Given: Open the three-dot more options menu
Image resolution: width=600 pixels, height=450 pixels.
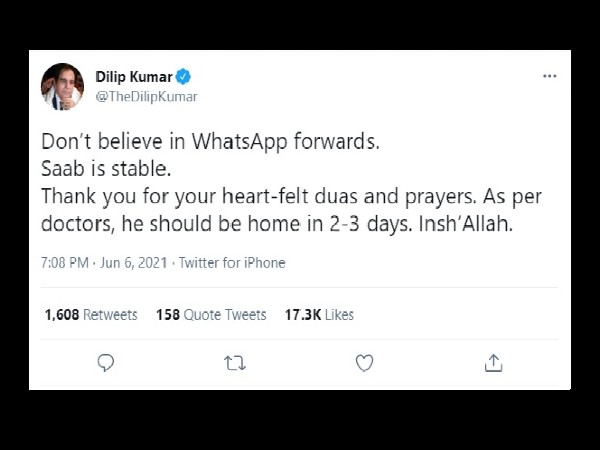Looking at the screenshot, I should [x=549, y=76].
